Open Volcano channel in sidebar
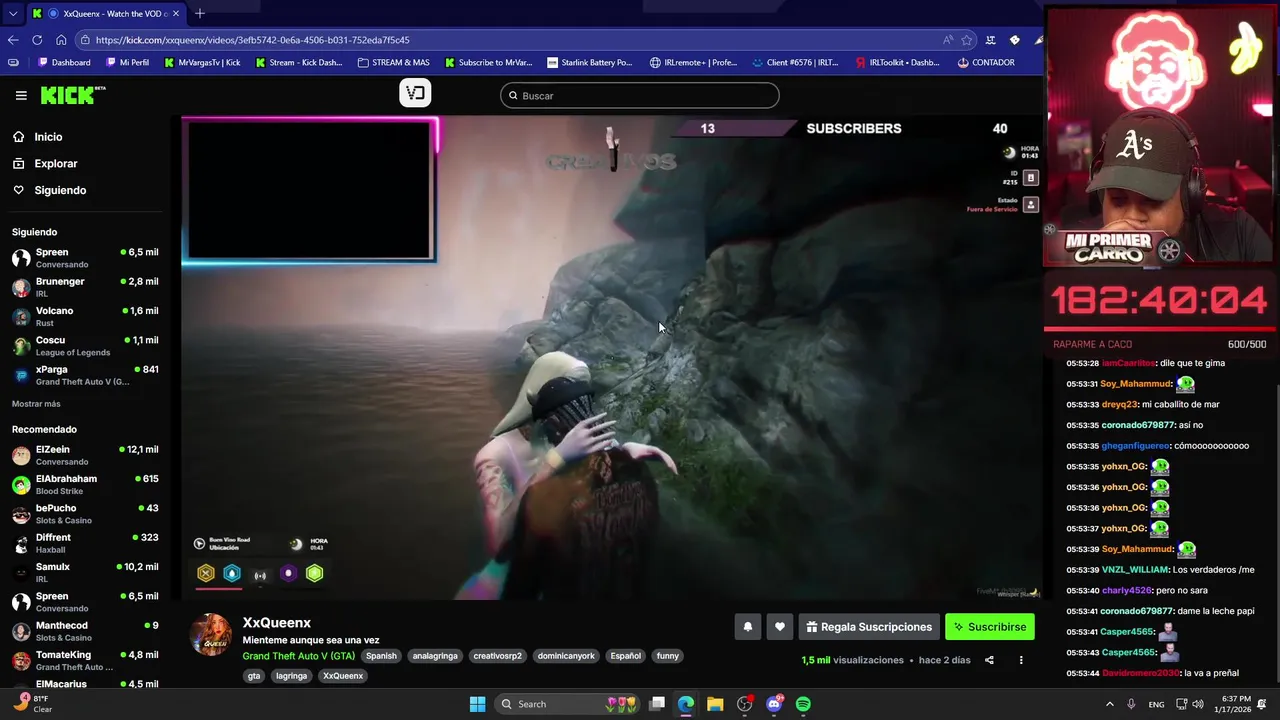The height and width of the screenshot is (720, 1280). 85,316
